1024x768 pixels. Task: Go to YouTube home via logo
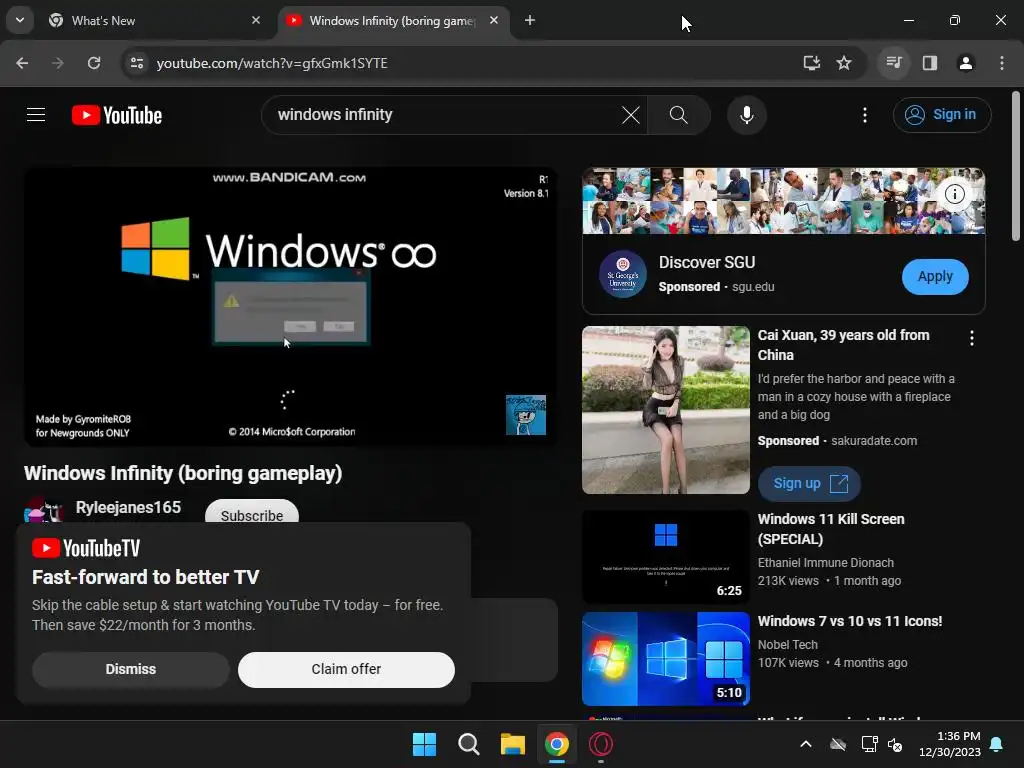tap(117, 115)
